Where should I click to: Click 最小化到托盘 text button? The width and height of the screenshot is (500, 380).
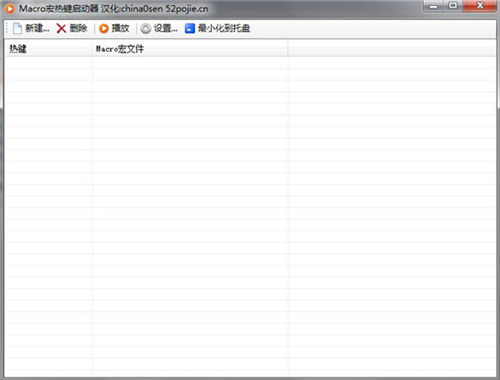point(224,28)
